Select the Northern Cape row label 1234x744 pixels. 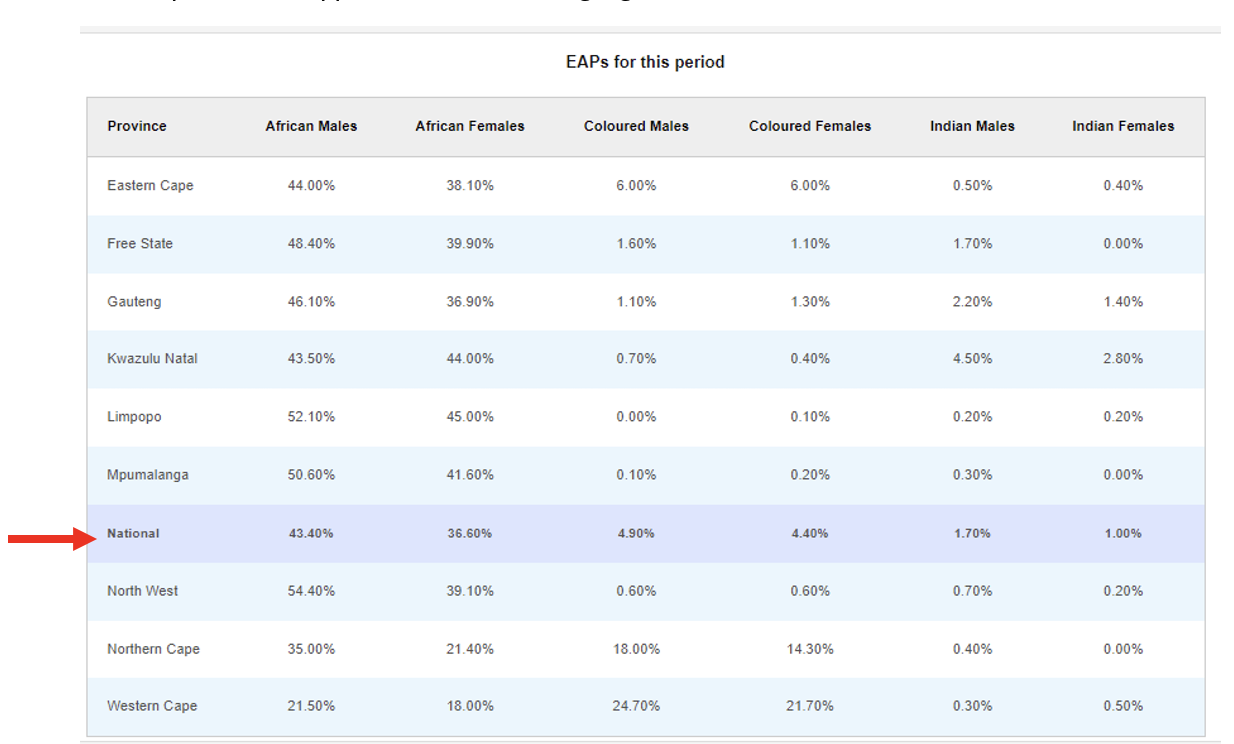click(153, 648)
